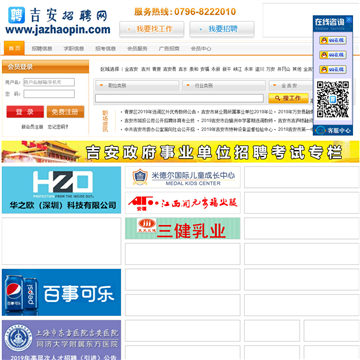This screenshot has width=360, height=360.
Task: Focus the 用户名 username input field
Action: [x=49, y=82]
